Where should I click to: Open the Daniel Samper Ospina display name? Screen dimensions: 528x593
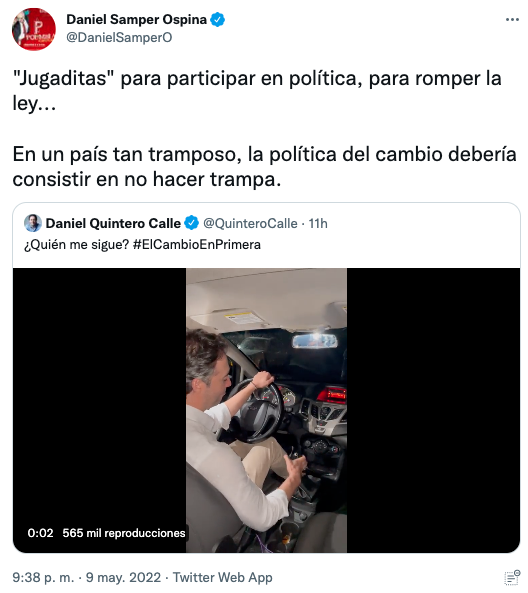coord(137,19)
